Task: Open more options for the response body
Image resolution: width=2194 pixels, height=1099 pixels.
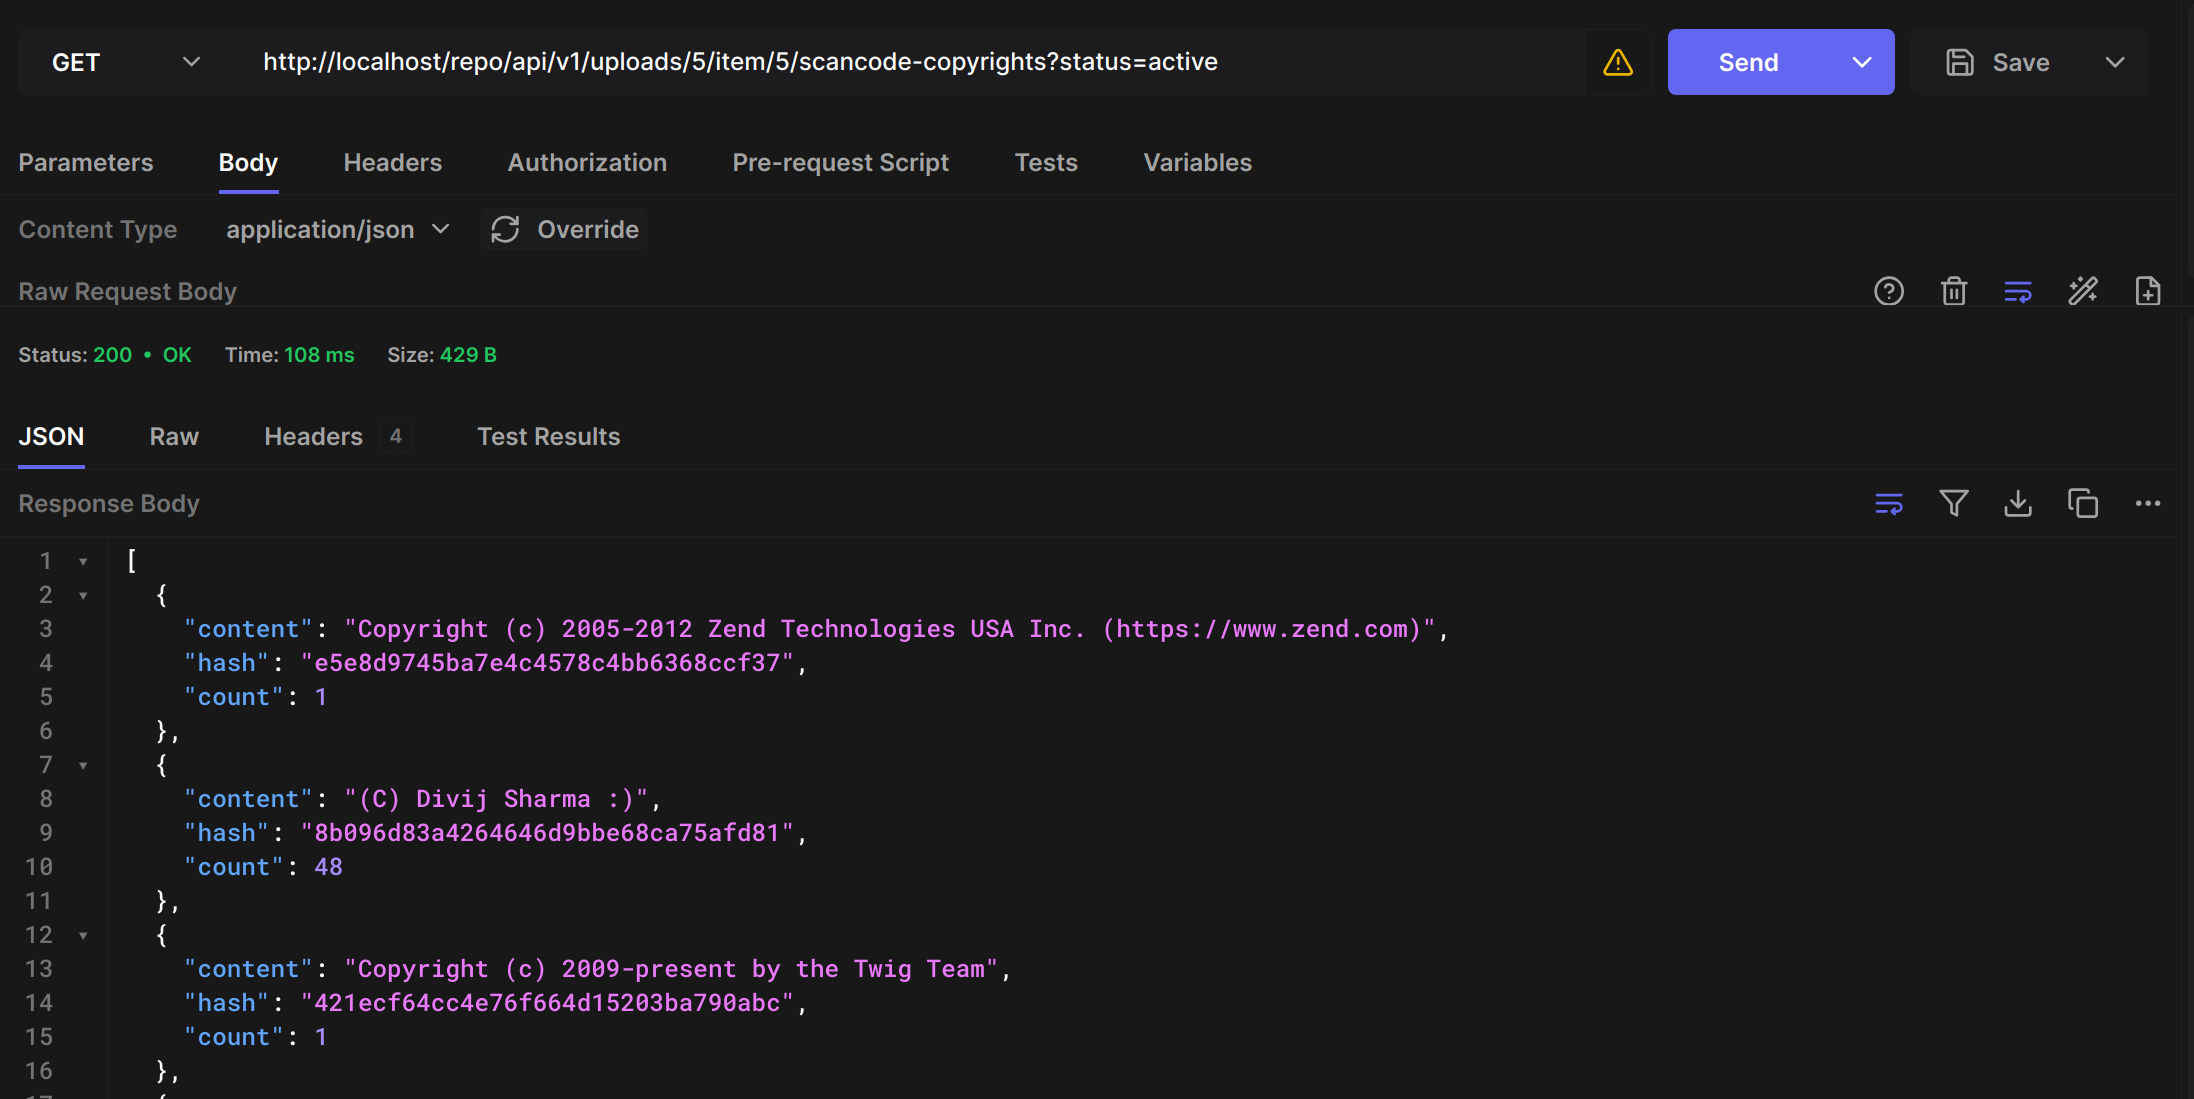Action: click(2148, 503)
